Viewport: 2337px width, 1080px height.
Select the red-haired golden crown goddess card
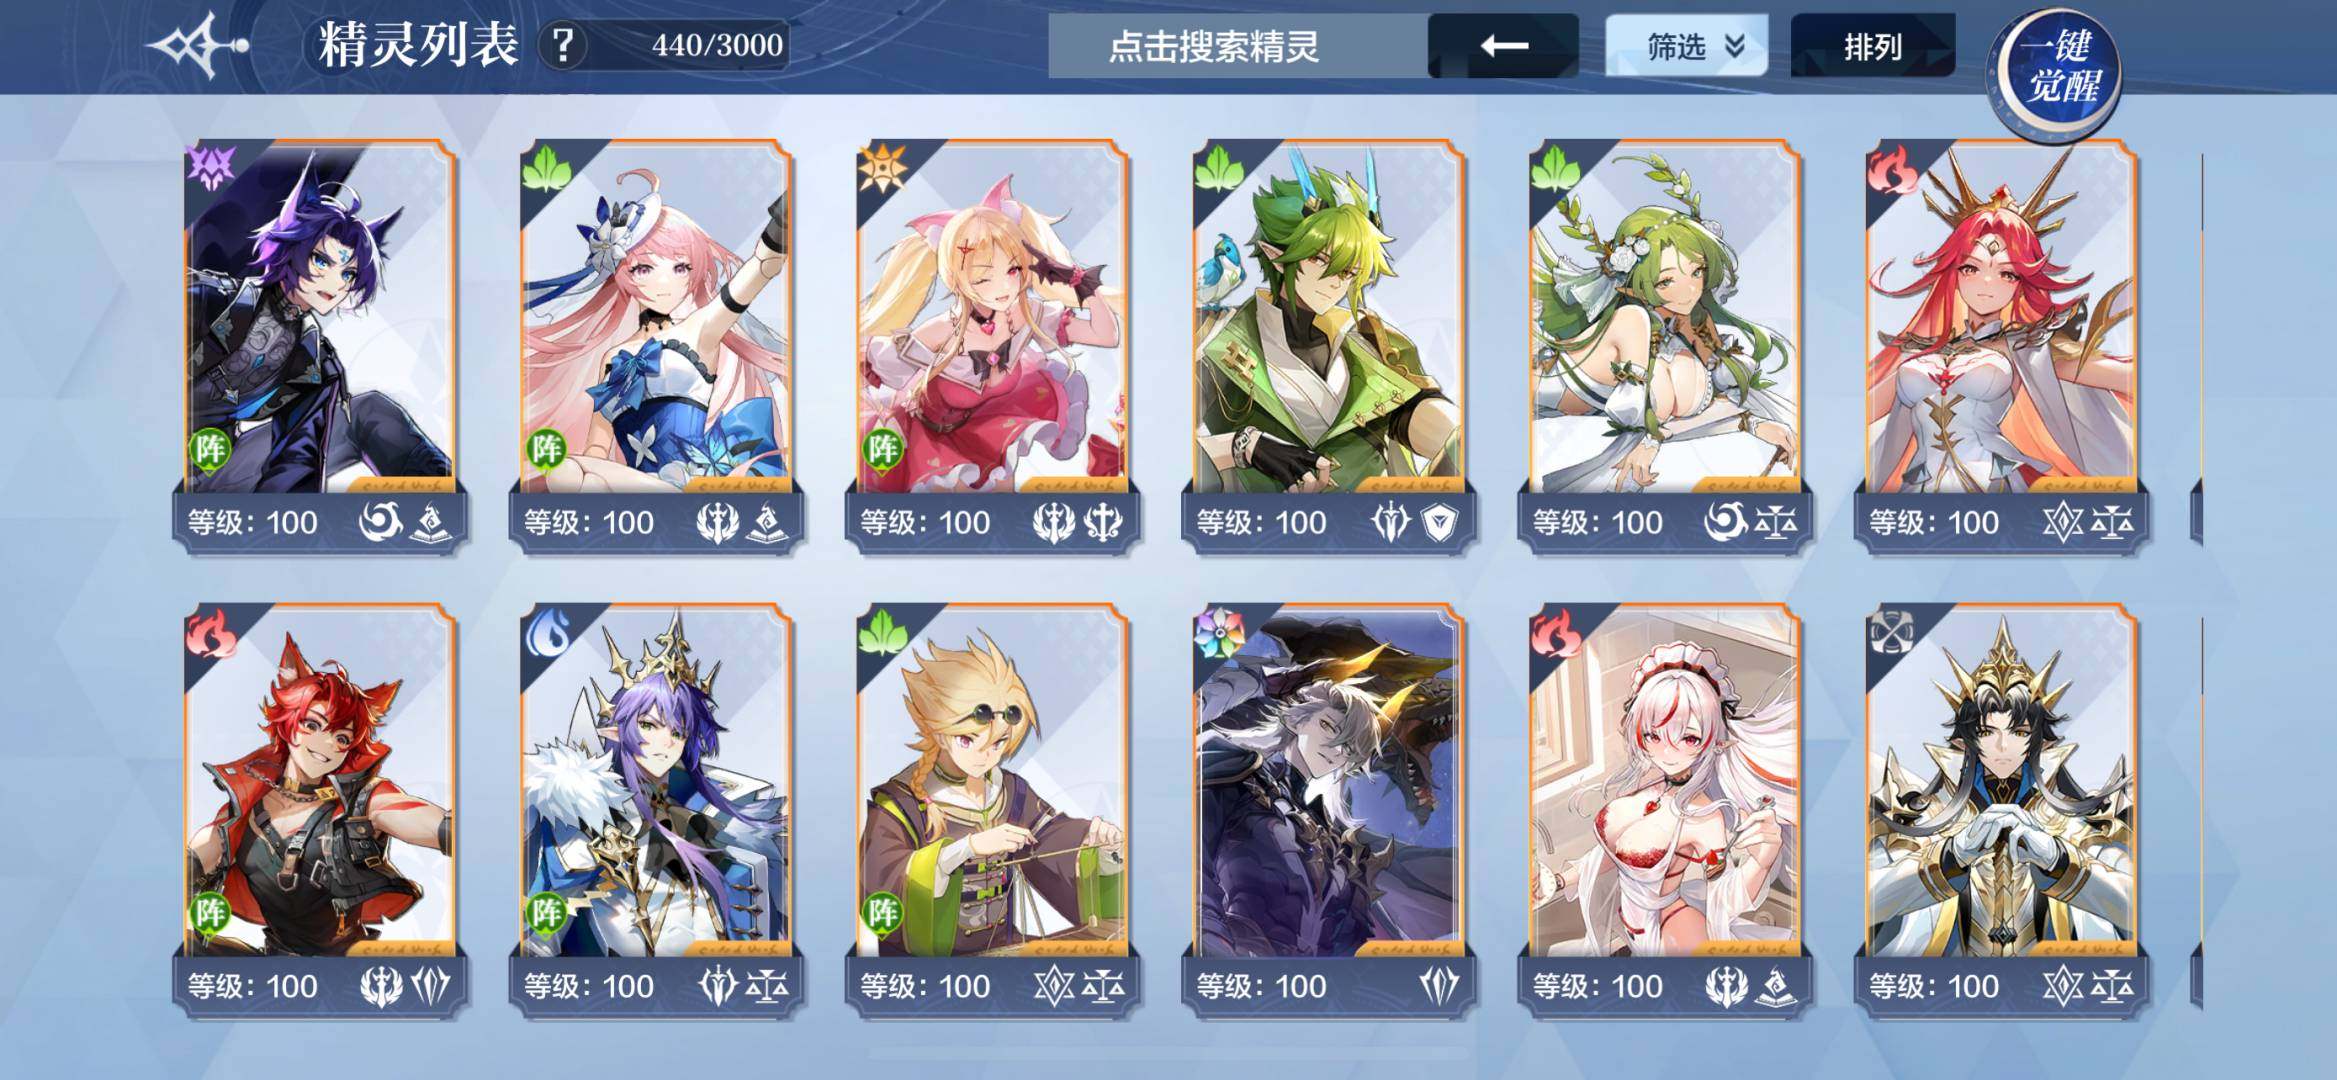[x=2000, y=345]
